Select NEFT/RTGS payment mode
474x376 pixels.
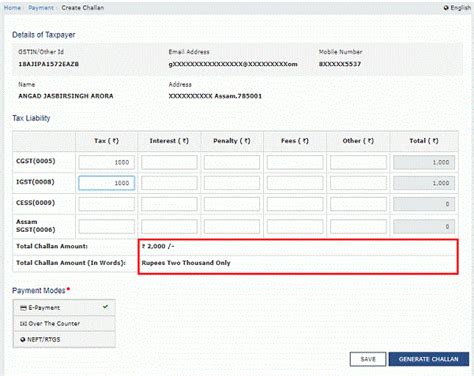point(64,339)
